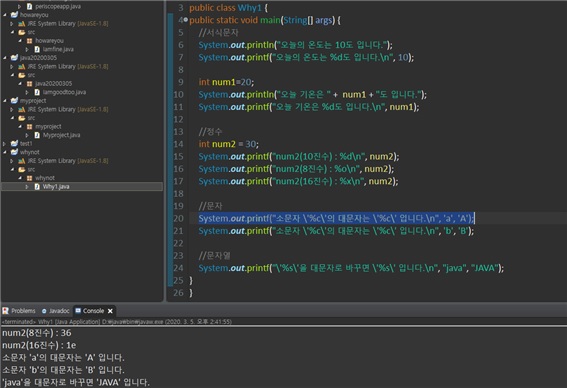
Task: Collapse the src folder arrow under howareyou
Action: 12,32
